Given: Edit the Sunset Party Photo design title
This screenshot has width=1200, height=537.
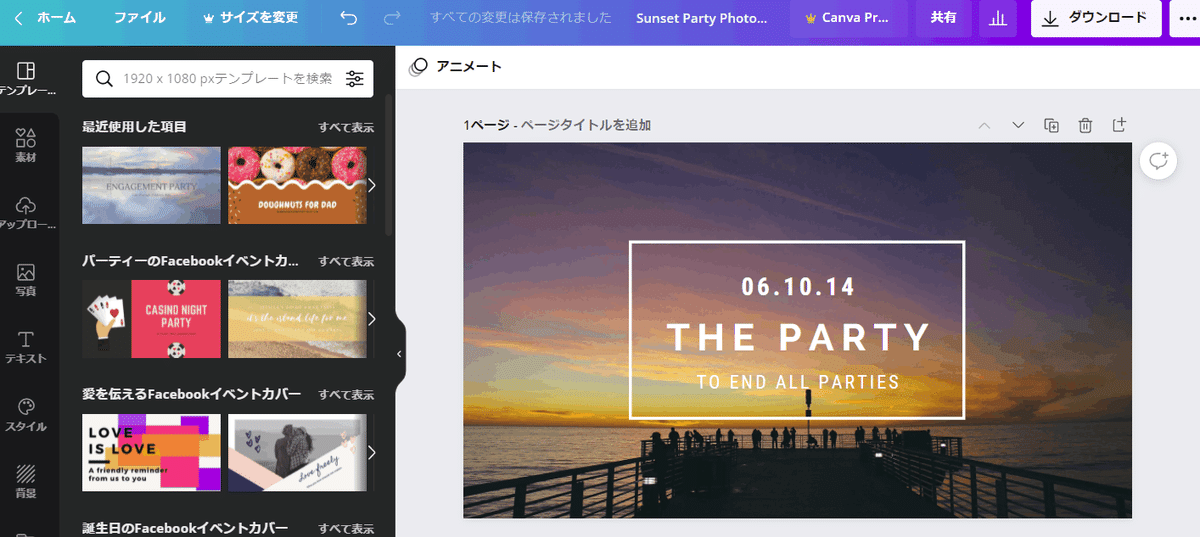Looking at the screenshot, I should pos(702,18).
